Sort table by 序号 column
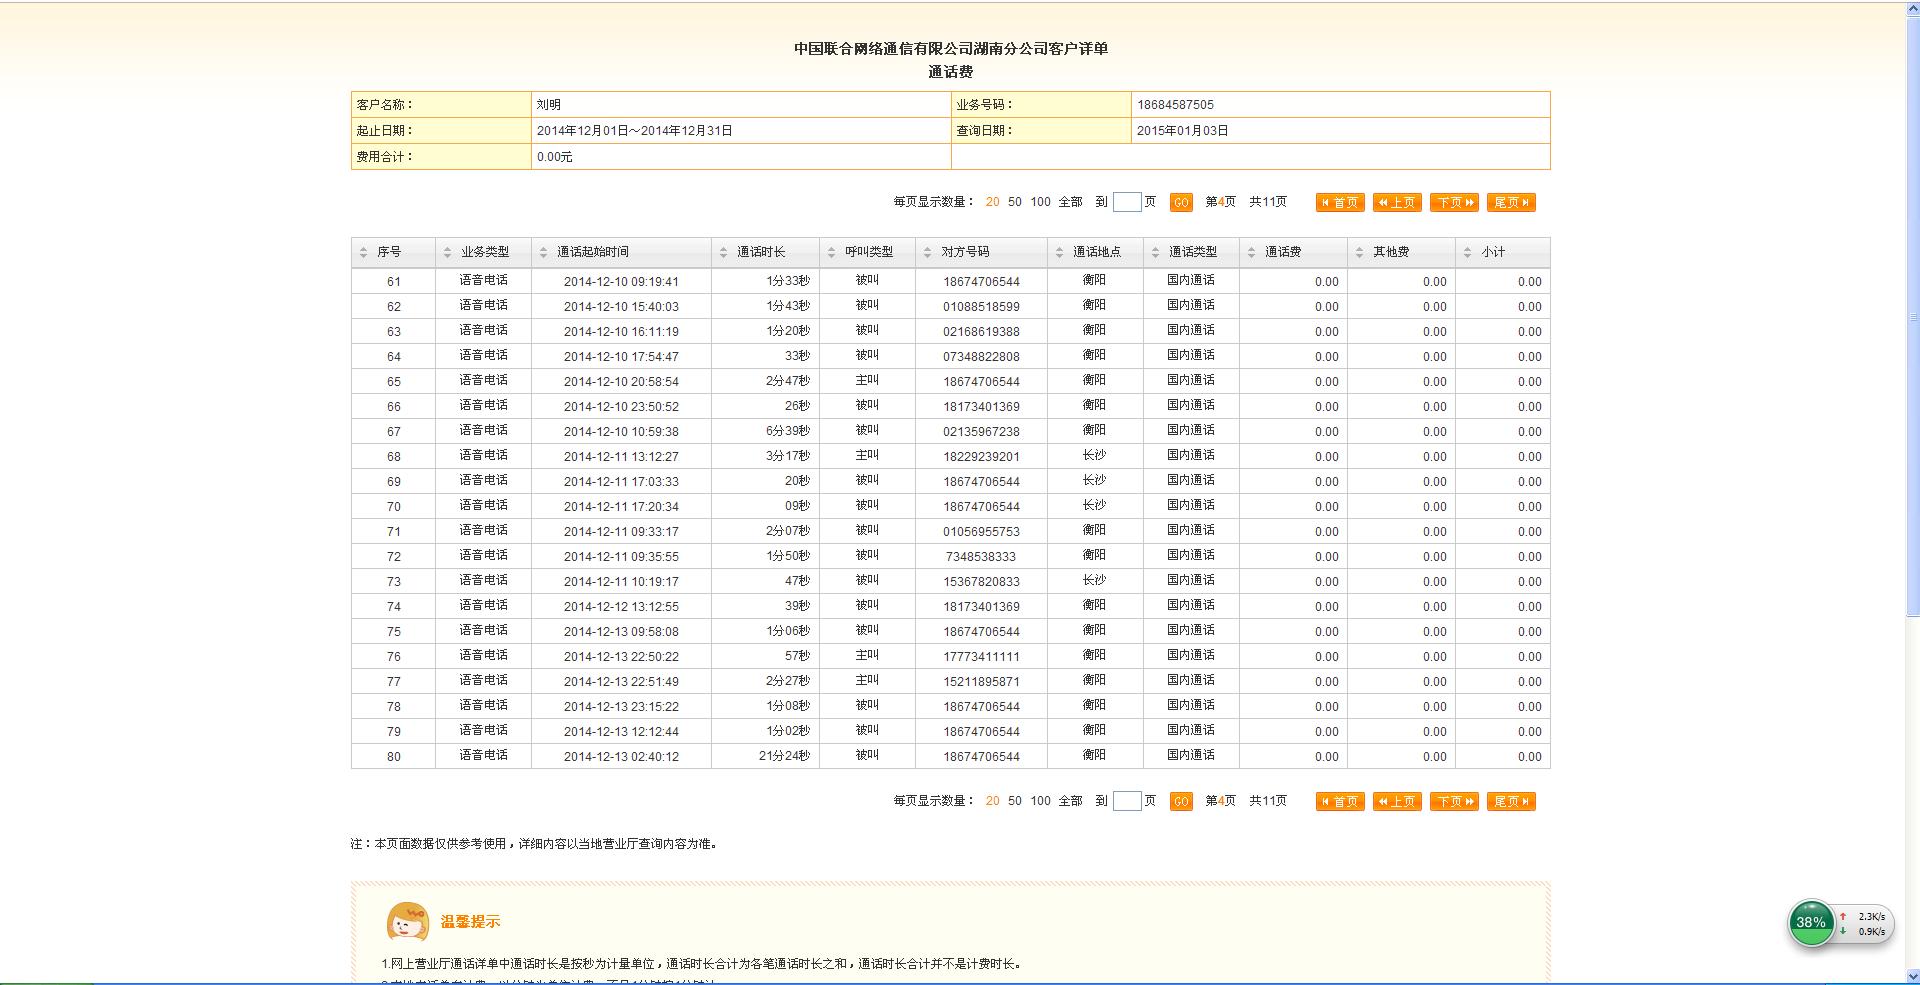 [388, 252]
